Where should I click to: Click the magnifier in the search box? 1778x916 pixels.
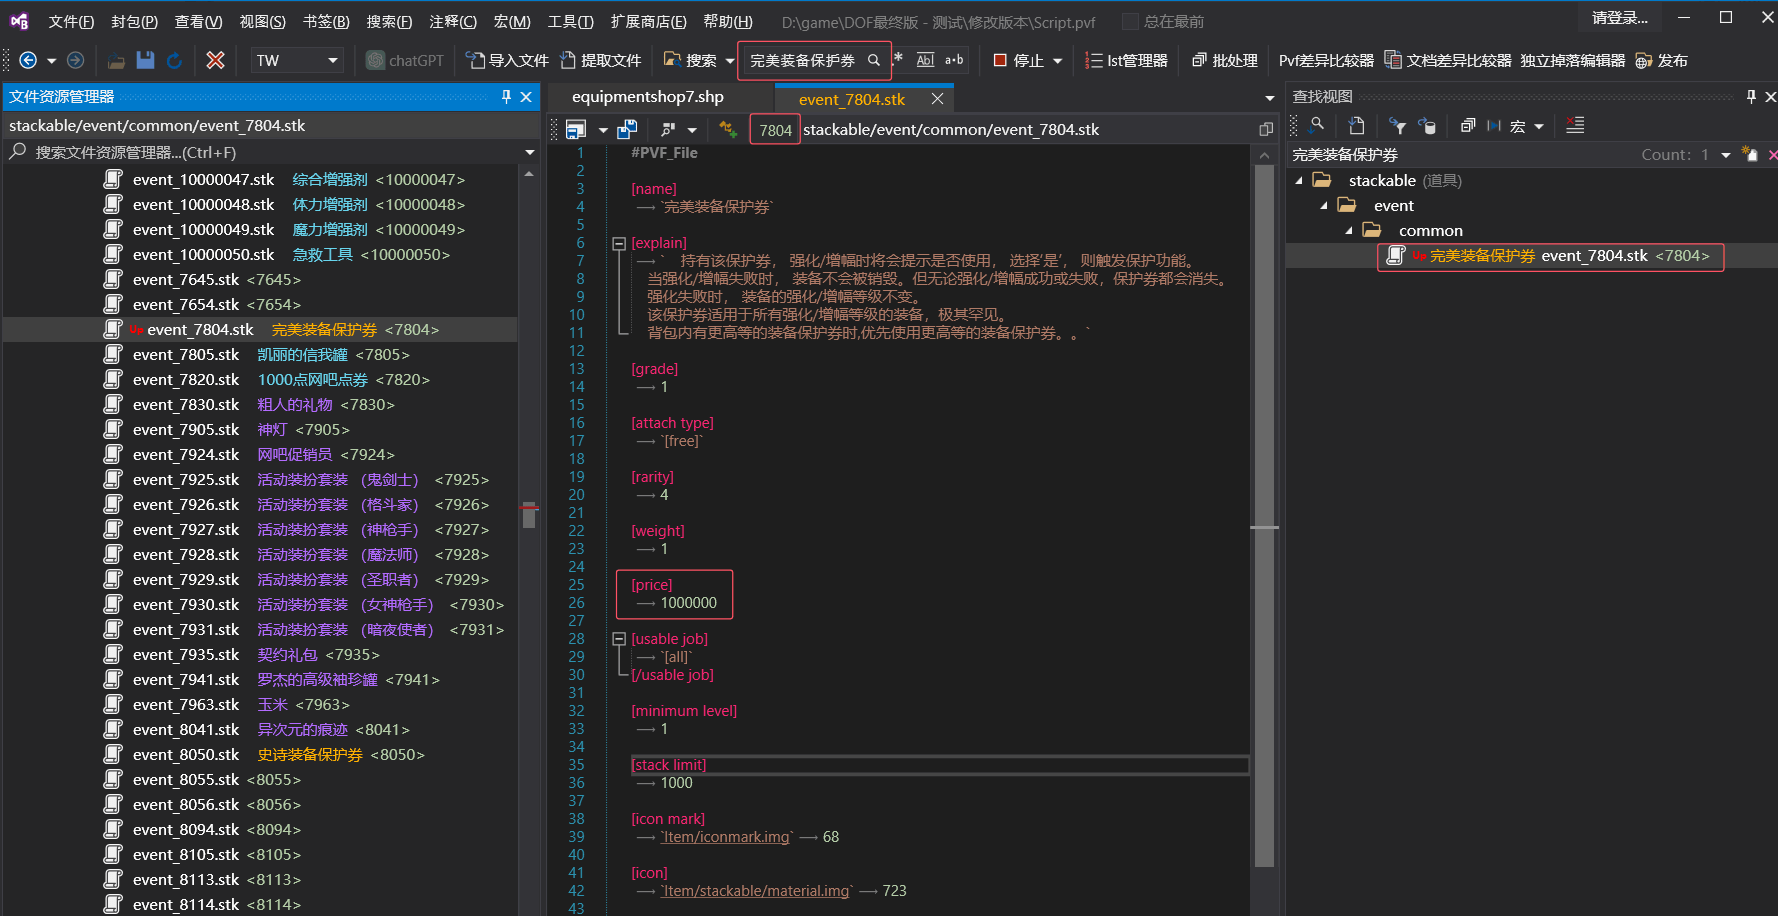point(874,60)
